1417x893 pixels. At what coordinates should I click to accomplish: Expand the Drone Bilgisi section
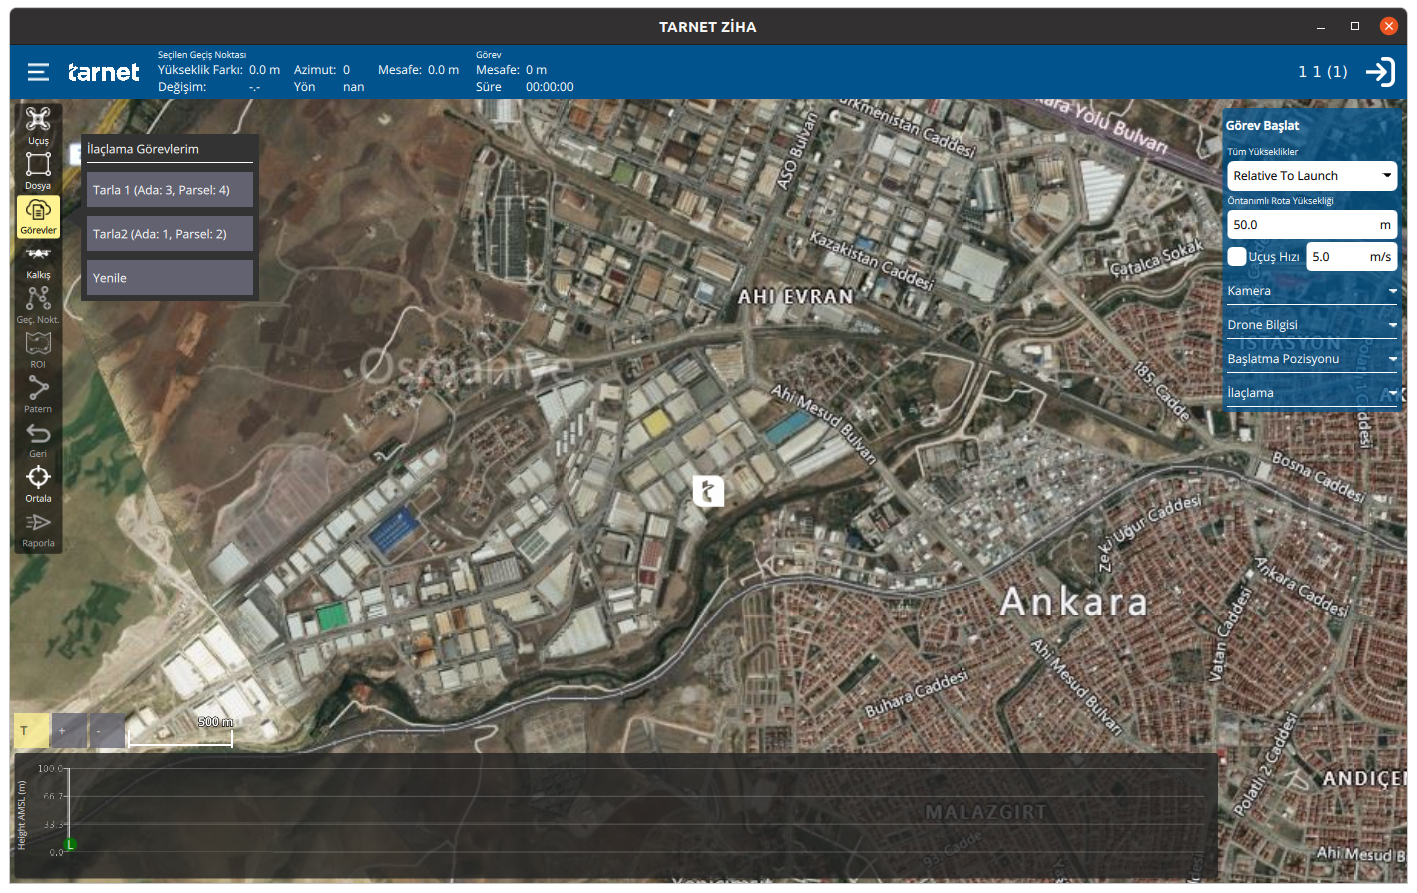click(x=1312, y=325)
